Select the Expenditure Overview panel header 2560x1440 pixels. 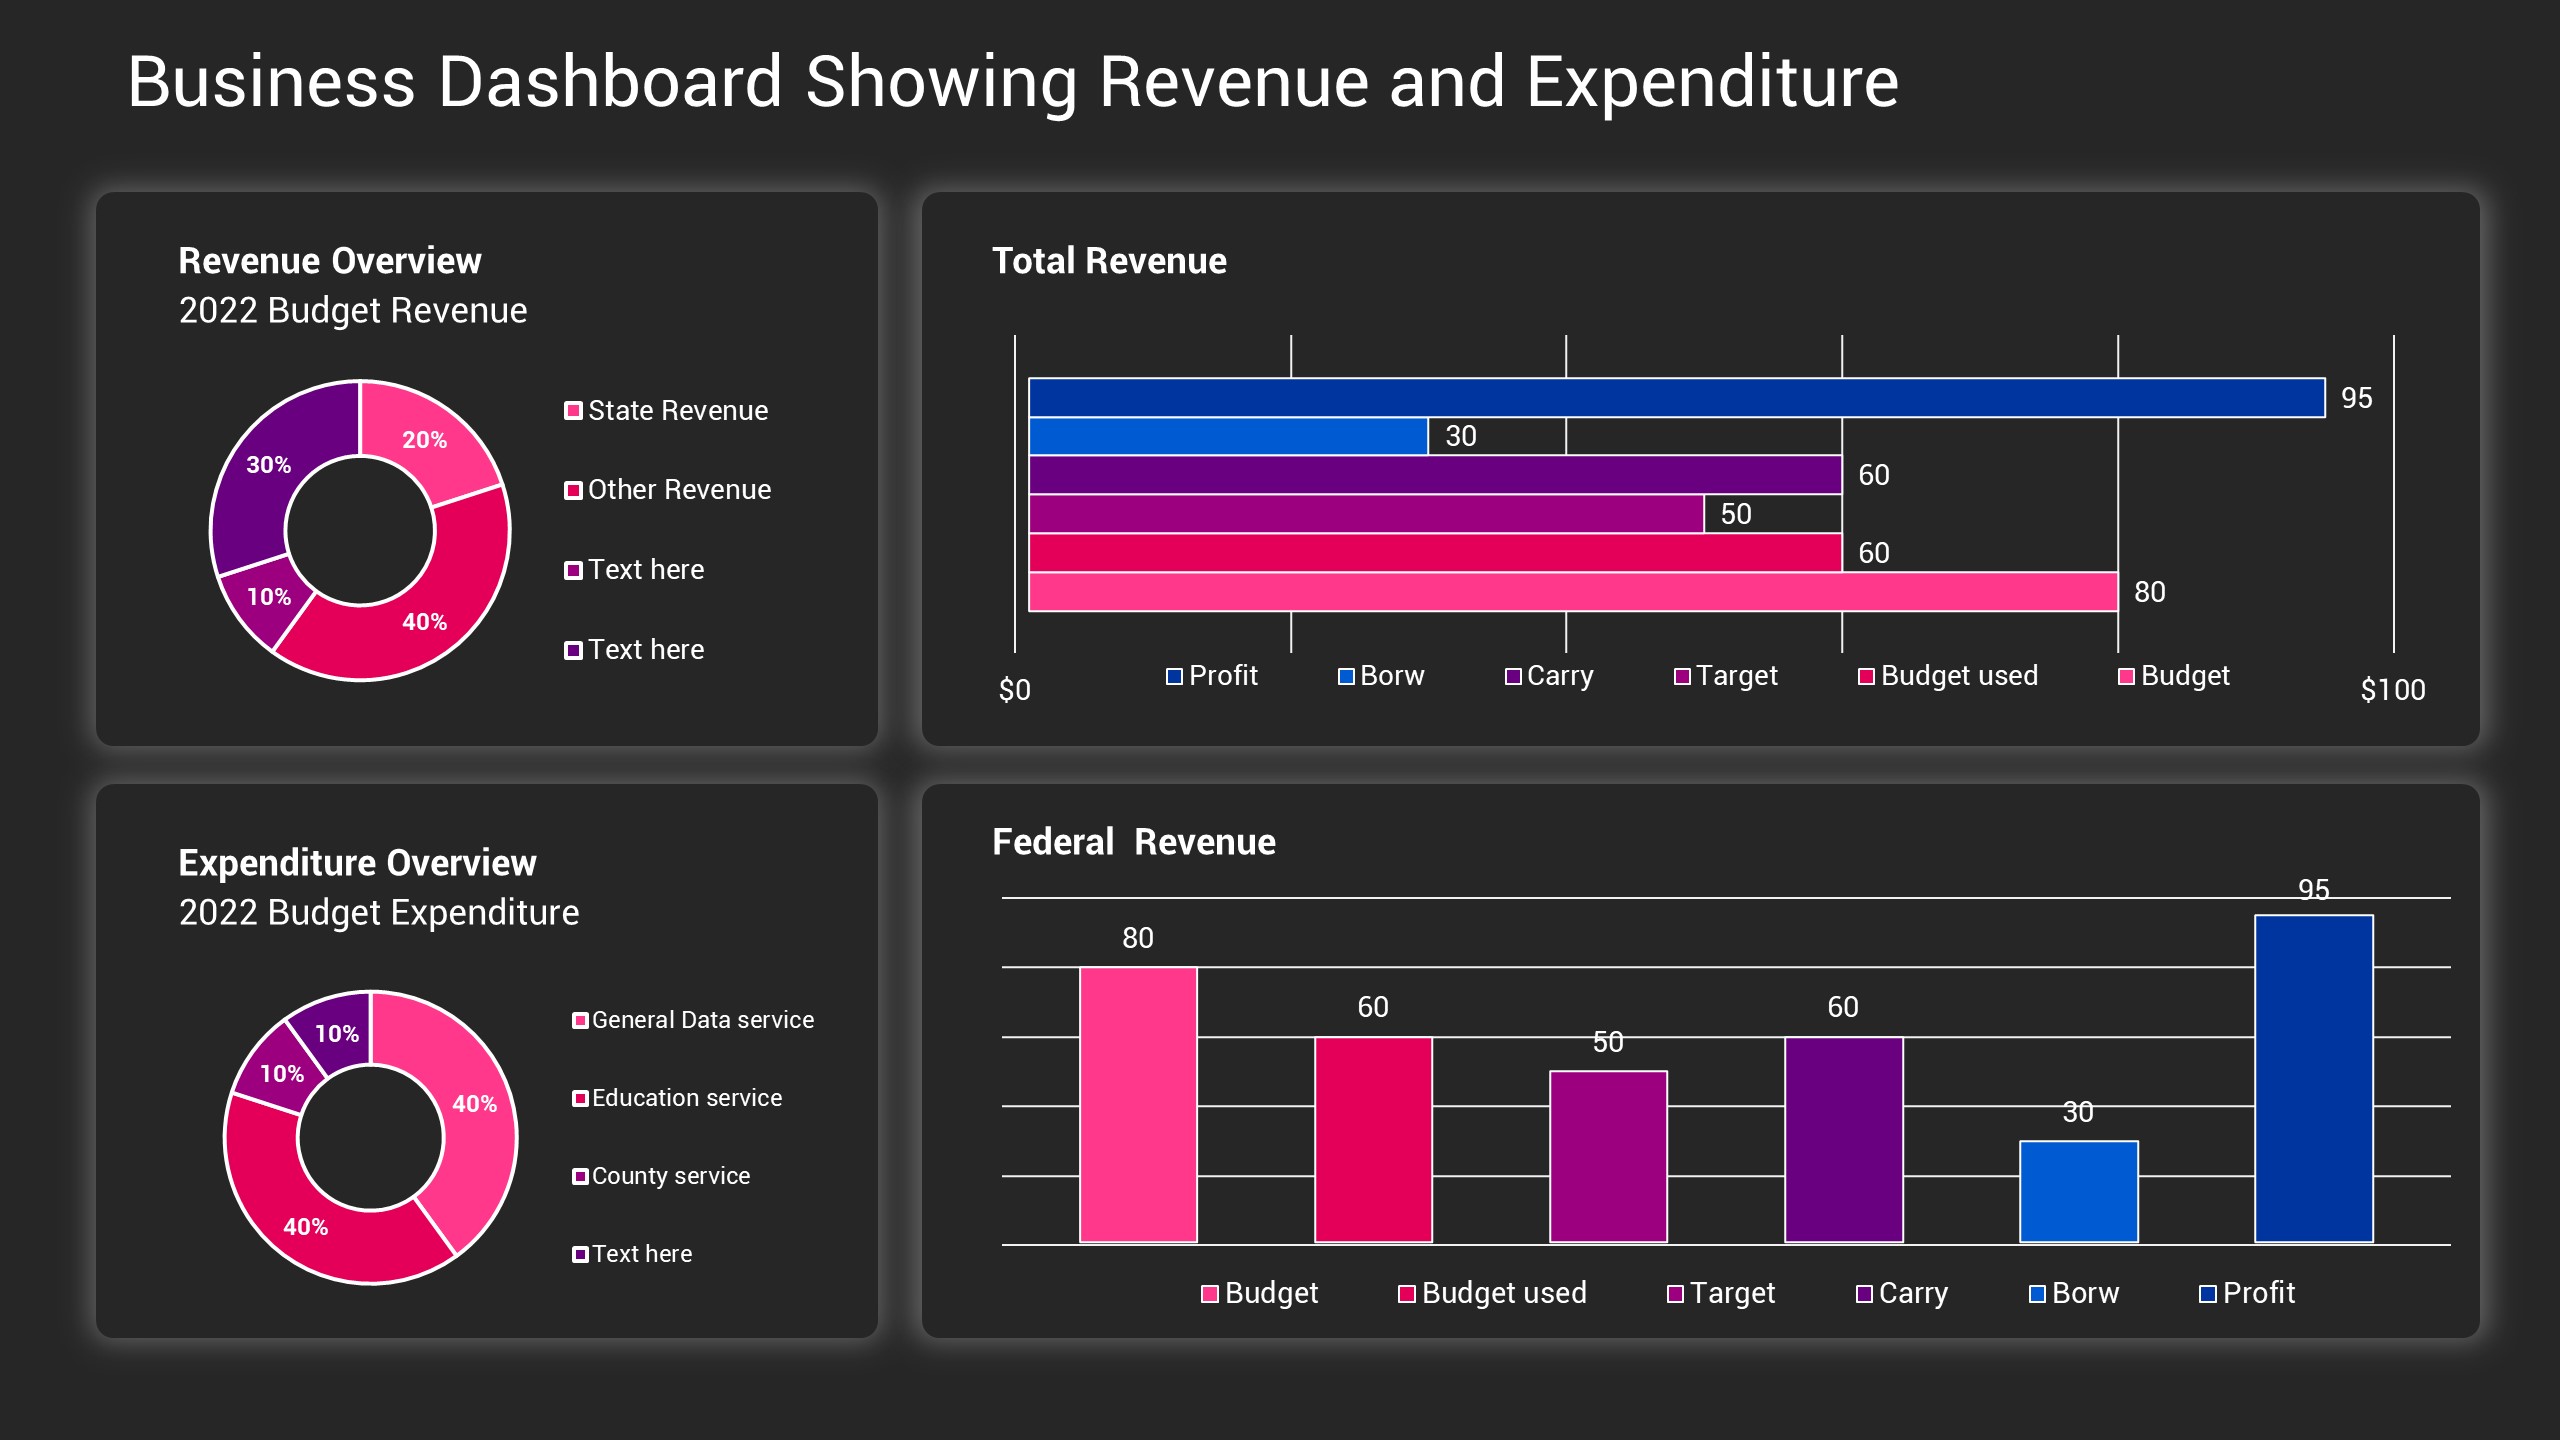(x=357, y=863)
